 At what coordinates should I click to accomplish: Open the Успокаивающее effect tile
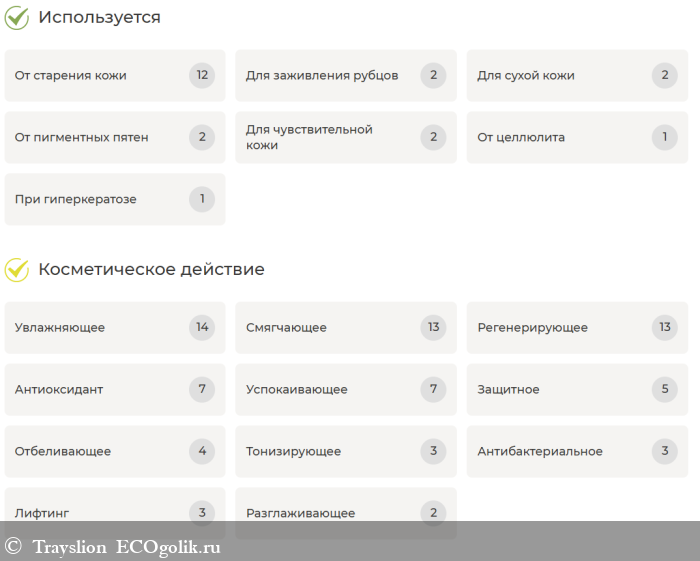coord(297,390)
